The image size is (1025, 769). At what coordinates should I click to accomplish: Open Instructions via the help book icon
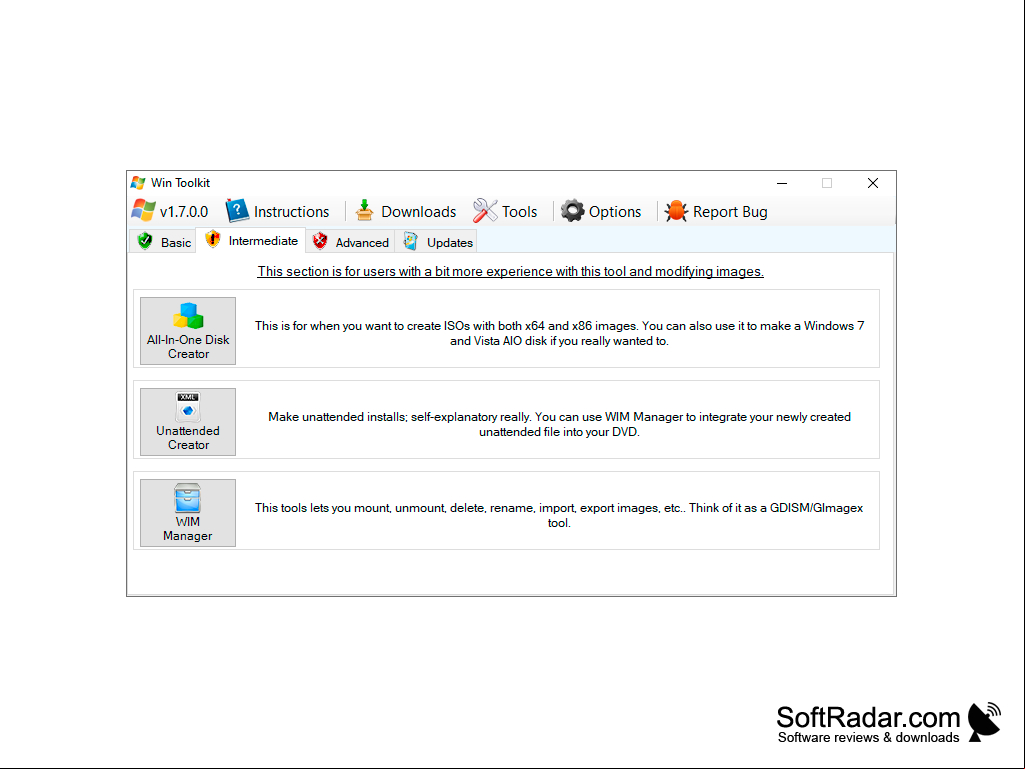[237, 211]
